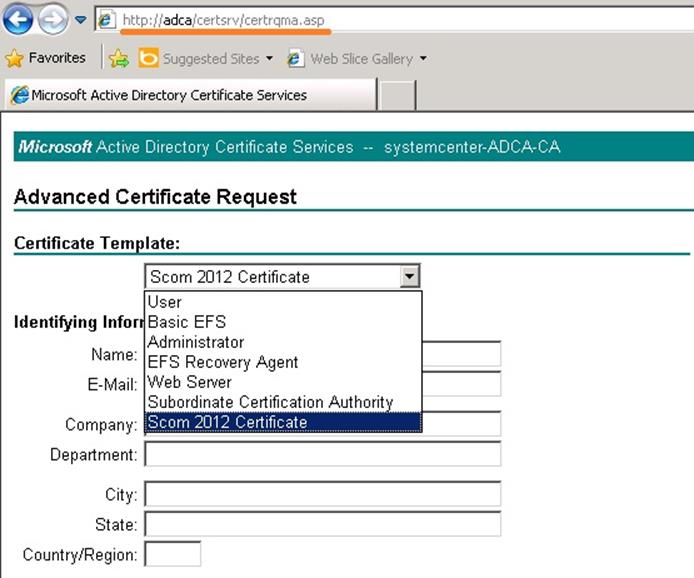Click the Certificate Template dropdown arrow
This screenshot has height=578, width=694.
409,277
